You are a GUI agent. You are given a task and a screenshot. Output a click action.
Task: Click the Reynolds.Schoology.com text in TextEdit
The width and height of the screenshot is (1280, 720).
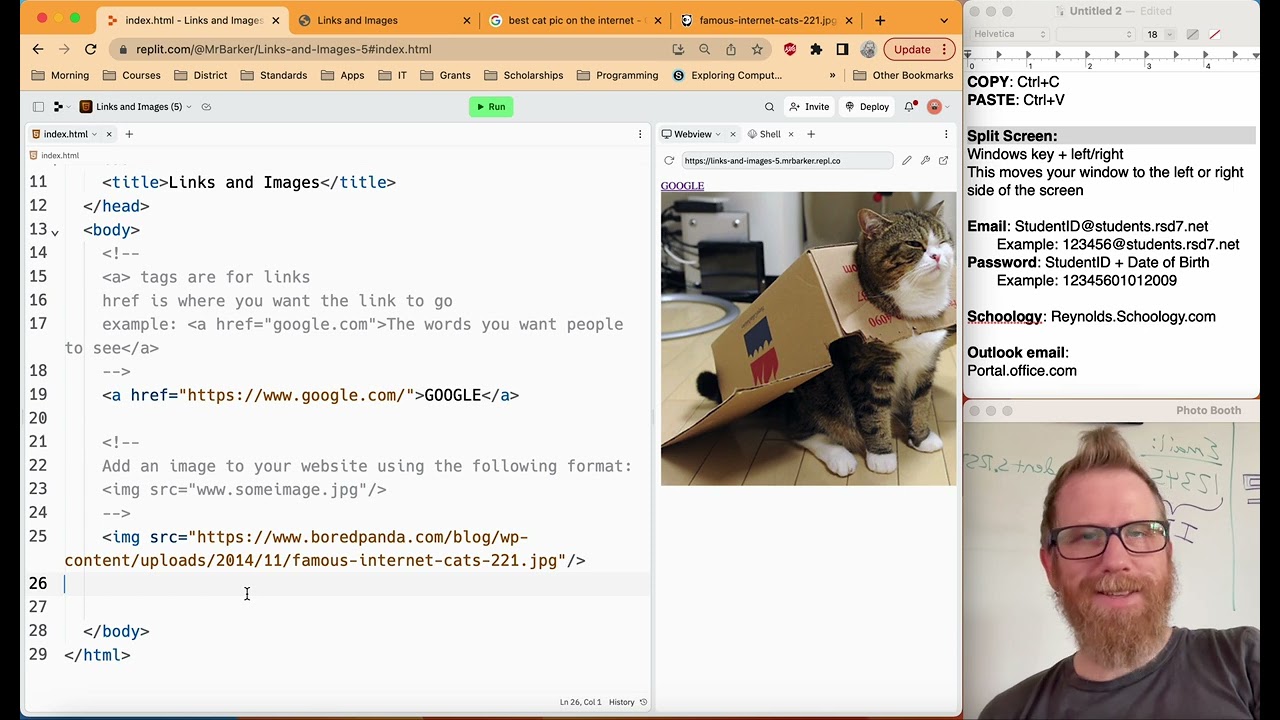1133,317
